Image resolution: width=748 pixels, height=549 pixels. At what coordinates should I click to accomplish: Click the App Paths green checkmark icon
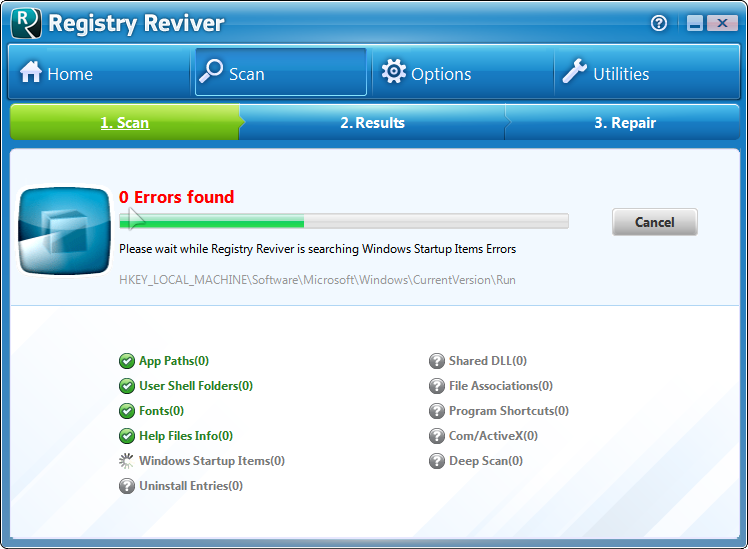click(x=127, y=361)
